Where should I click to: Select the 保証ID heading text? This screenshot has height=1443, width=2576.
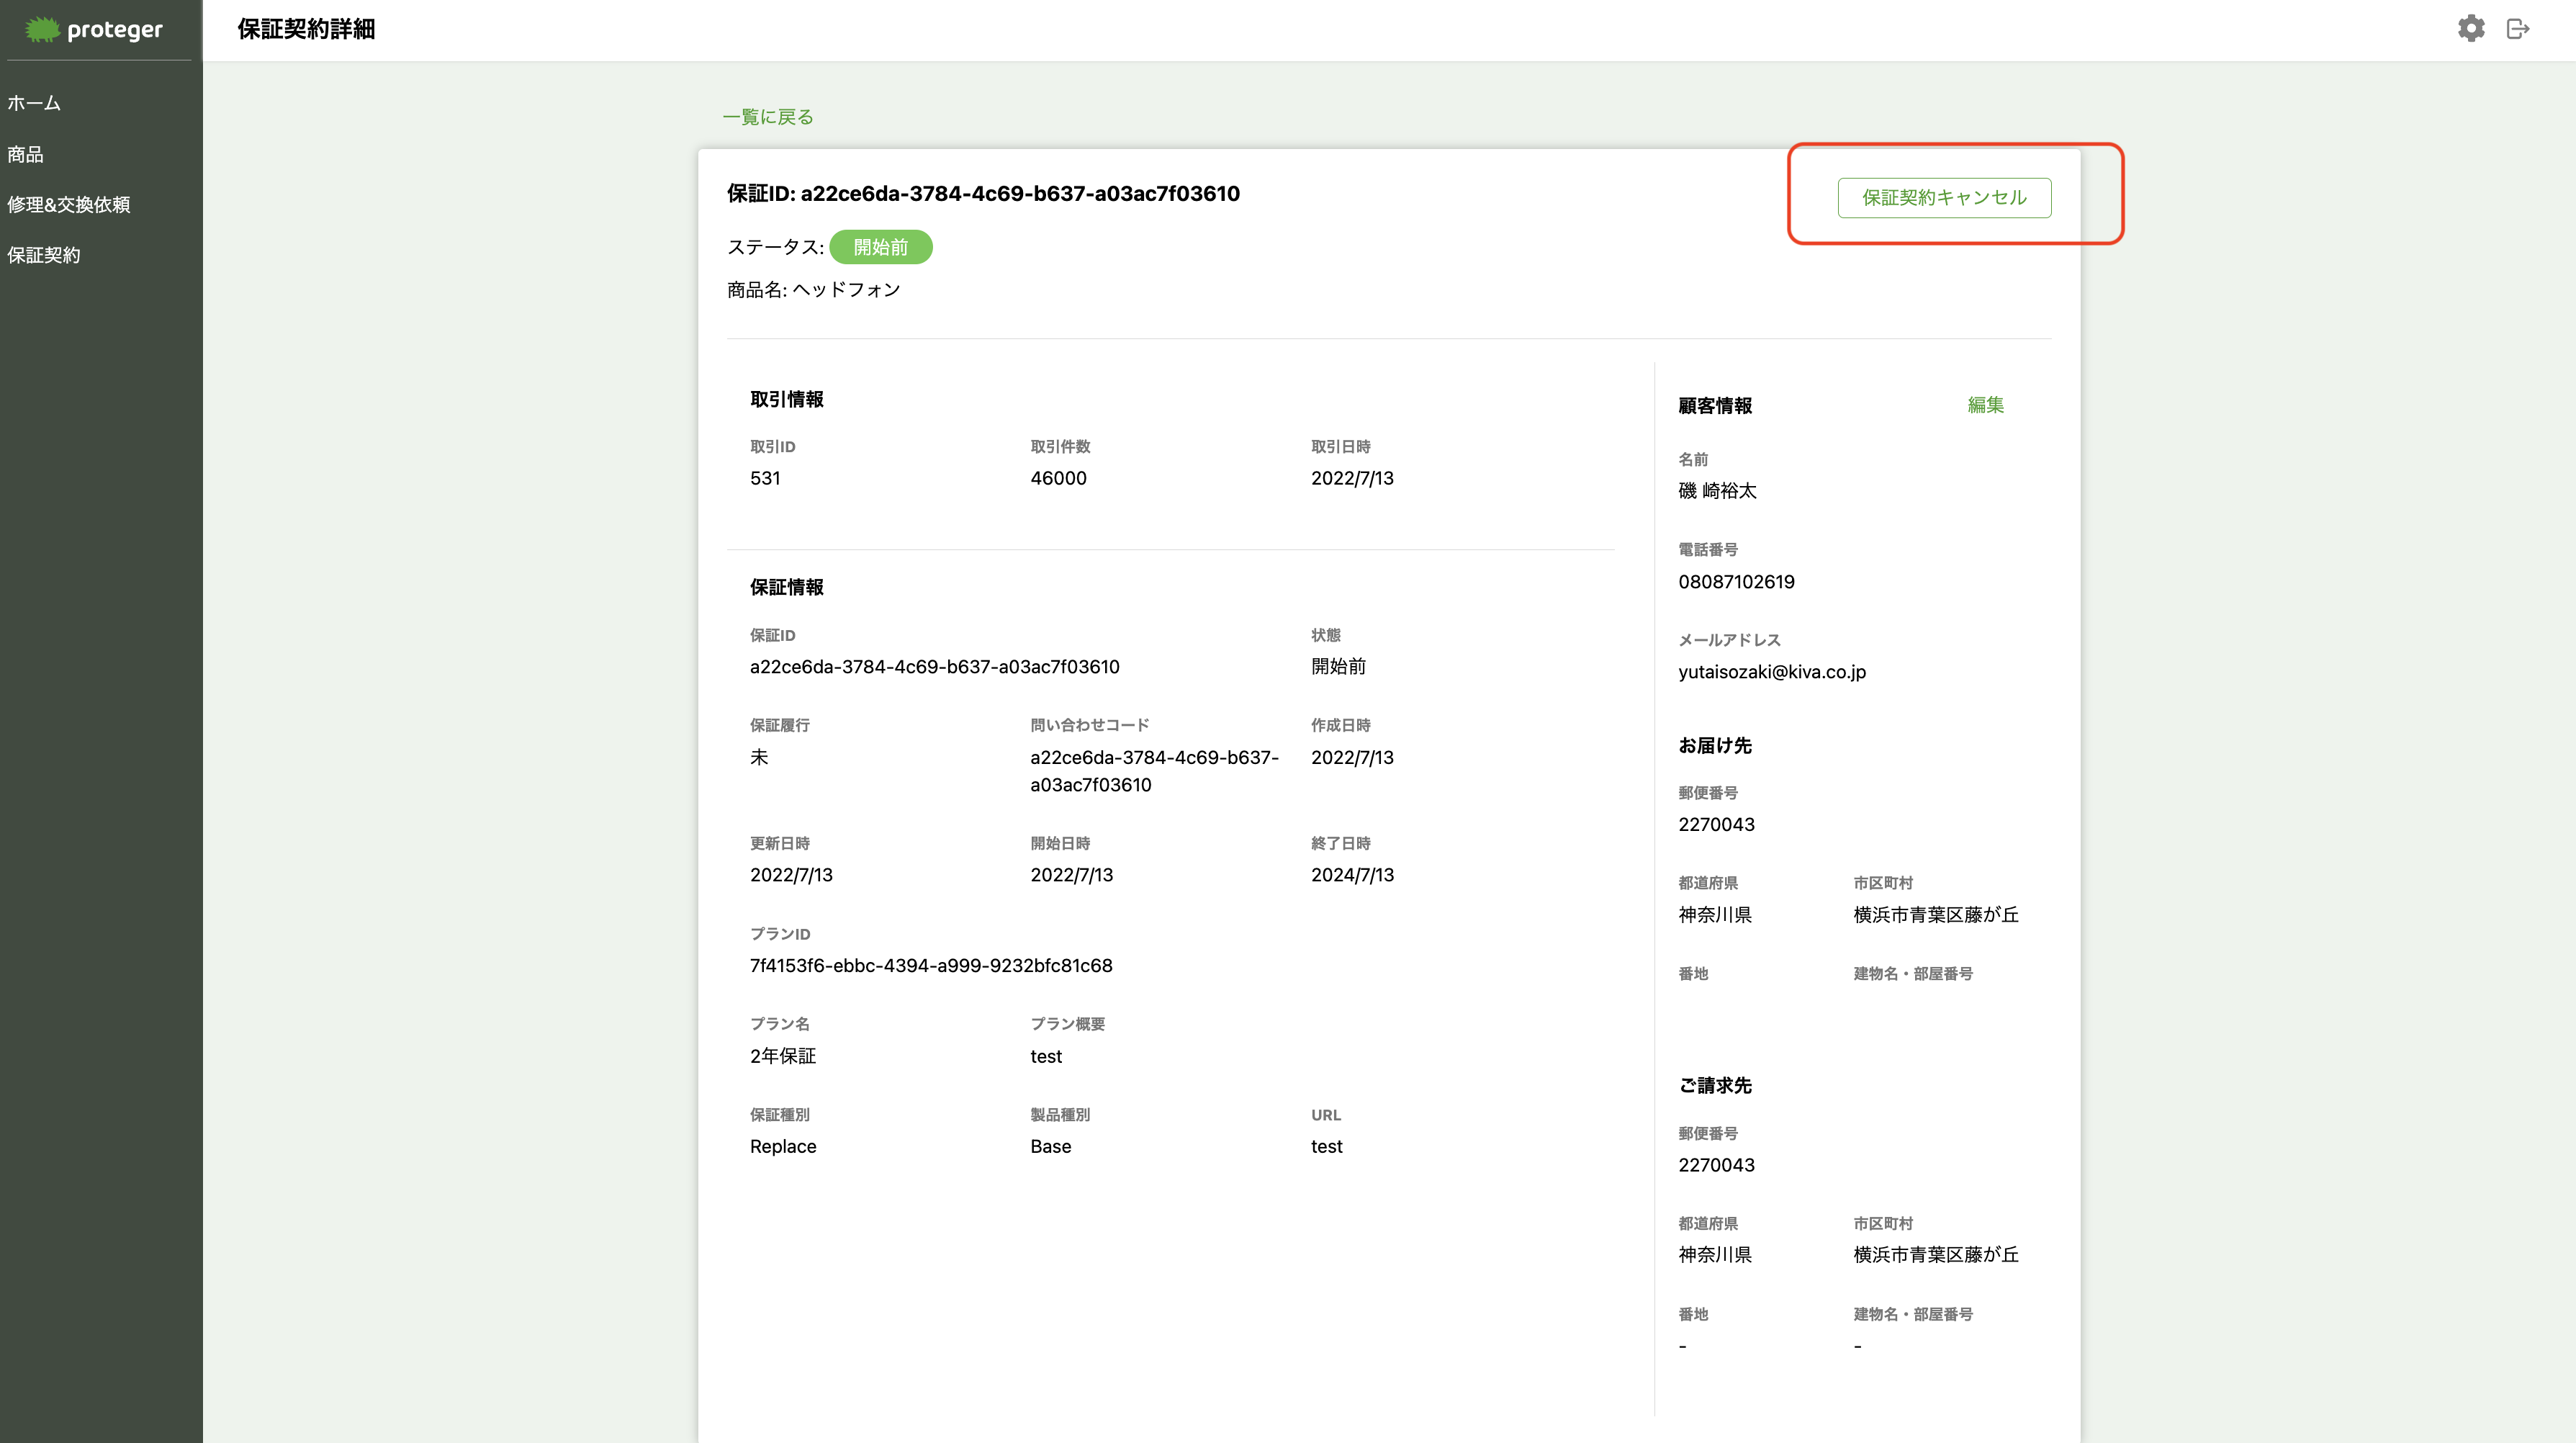[983, 194]
